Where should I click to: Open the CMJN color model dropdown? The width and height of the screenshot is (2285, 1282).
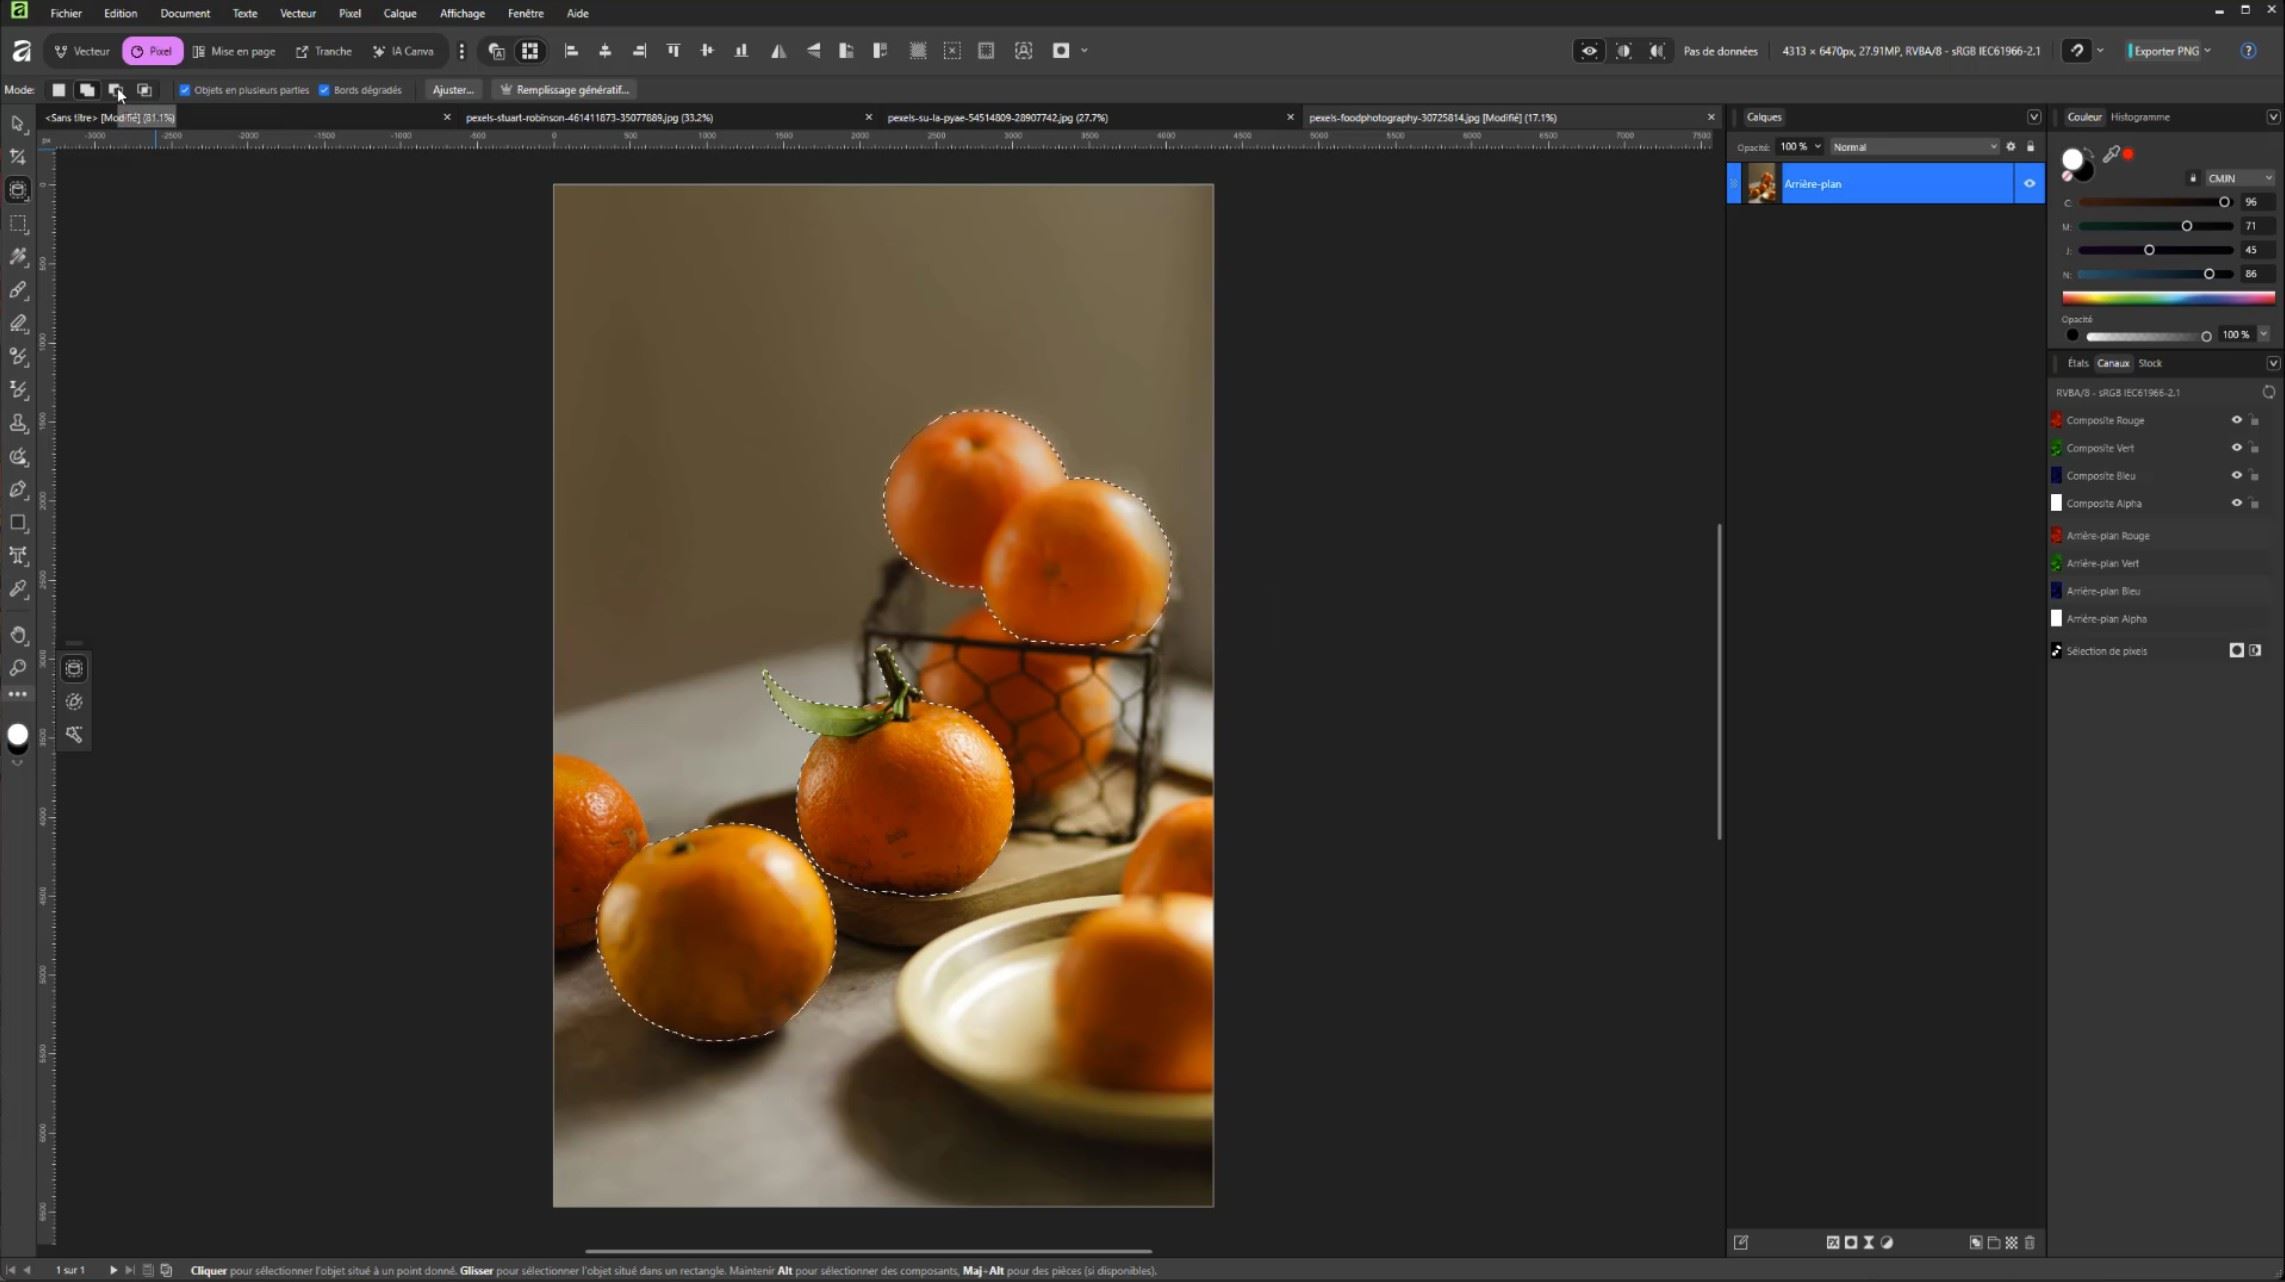(x=2240, y=178)
